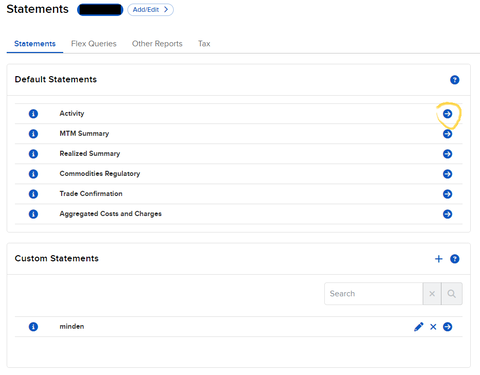Open the Other Reports tab
This screenshot has width=480, height=375.
(157, 44)
